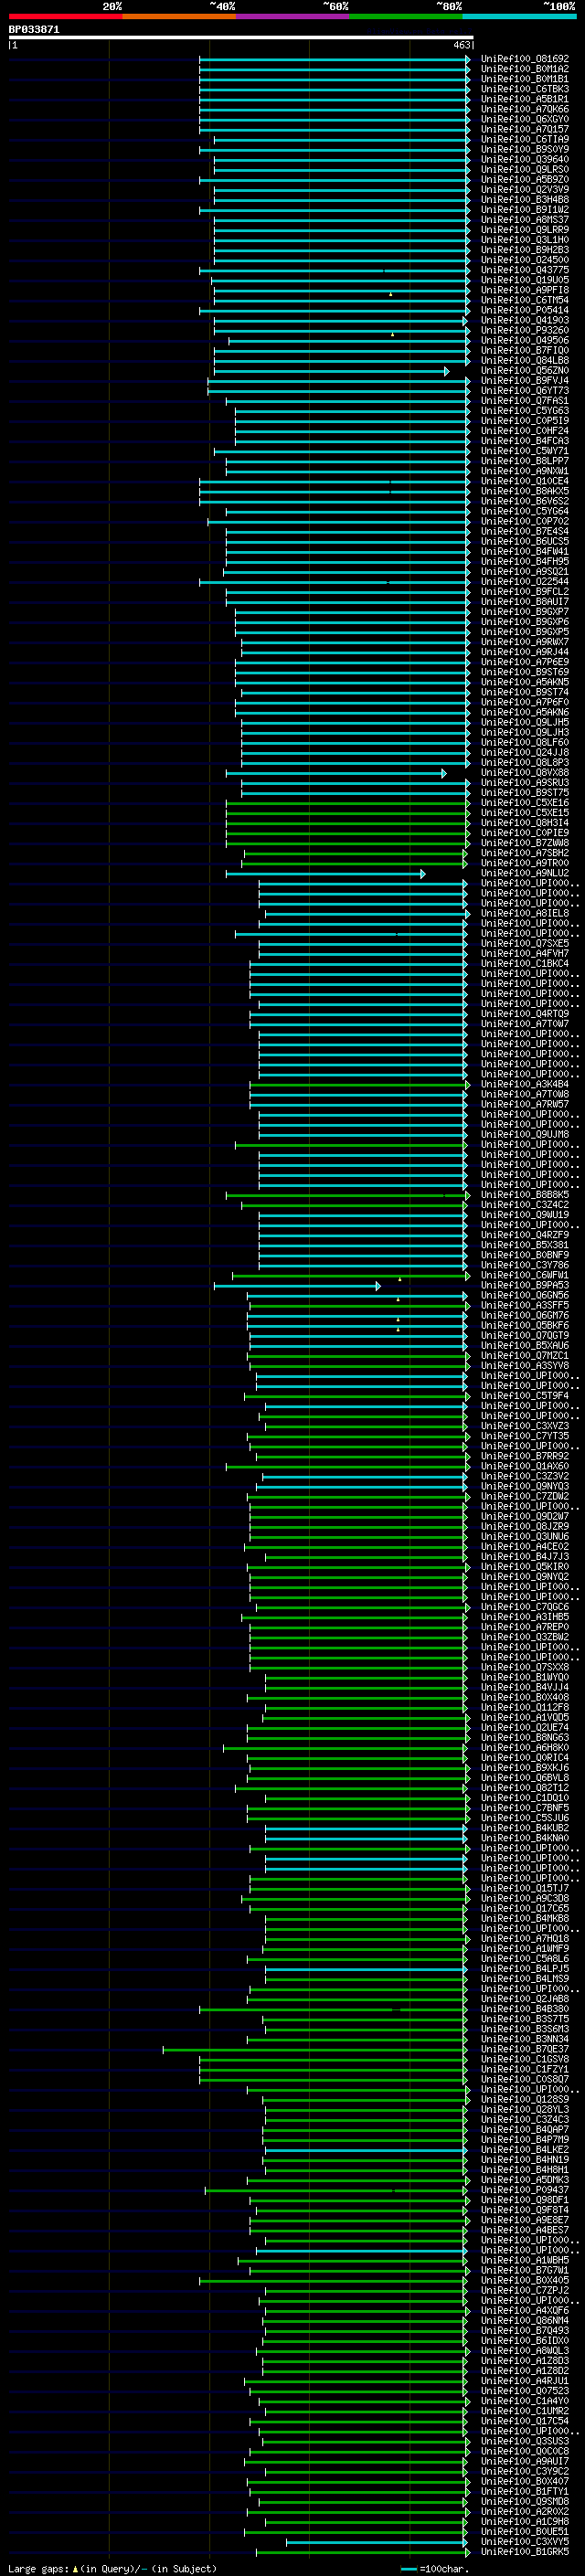
Task: Select label UniRef100_B9H2B3
Action: 525,250
